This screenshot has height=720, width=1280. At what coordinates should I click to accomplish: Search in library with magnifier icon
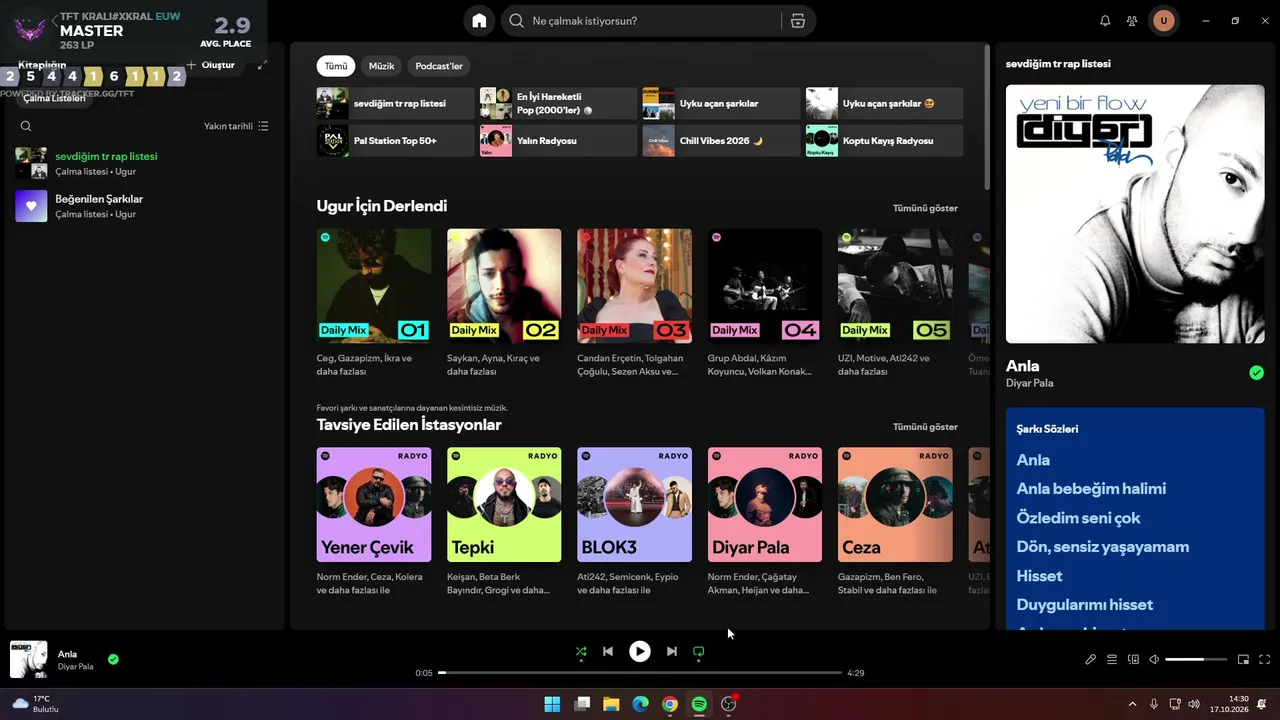(26, 126)
